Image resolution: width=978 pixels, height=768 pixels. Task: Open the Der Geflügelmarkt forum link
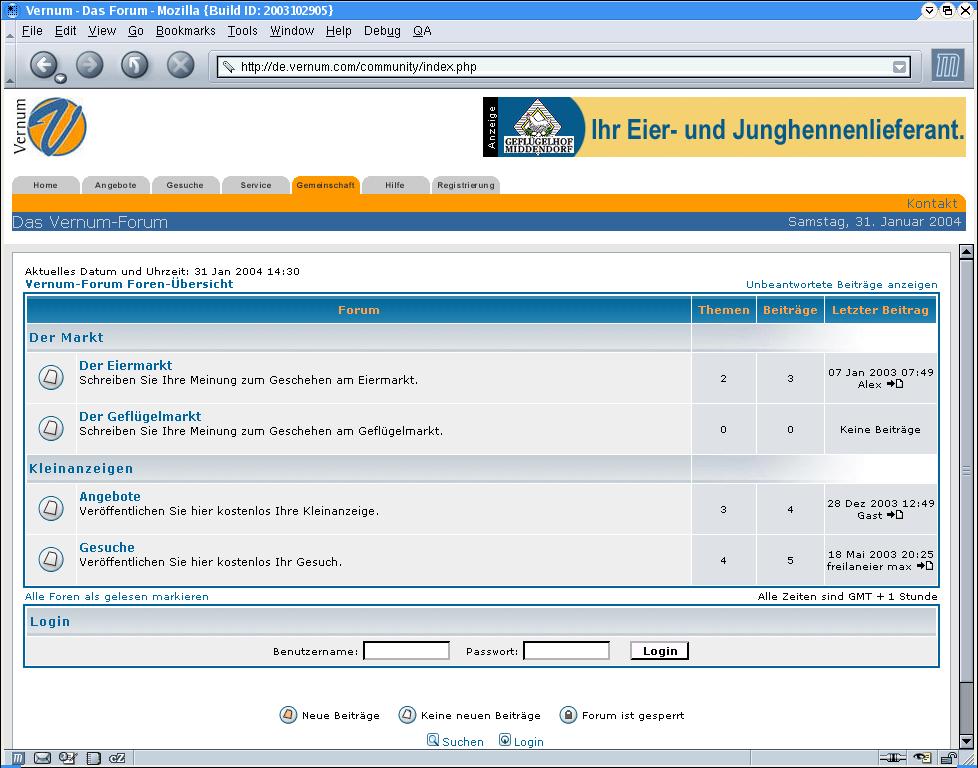140,416
